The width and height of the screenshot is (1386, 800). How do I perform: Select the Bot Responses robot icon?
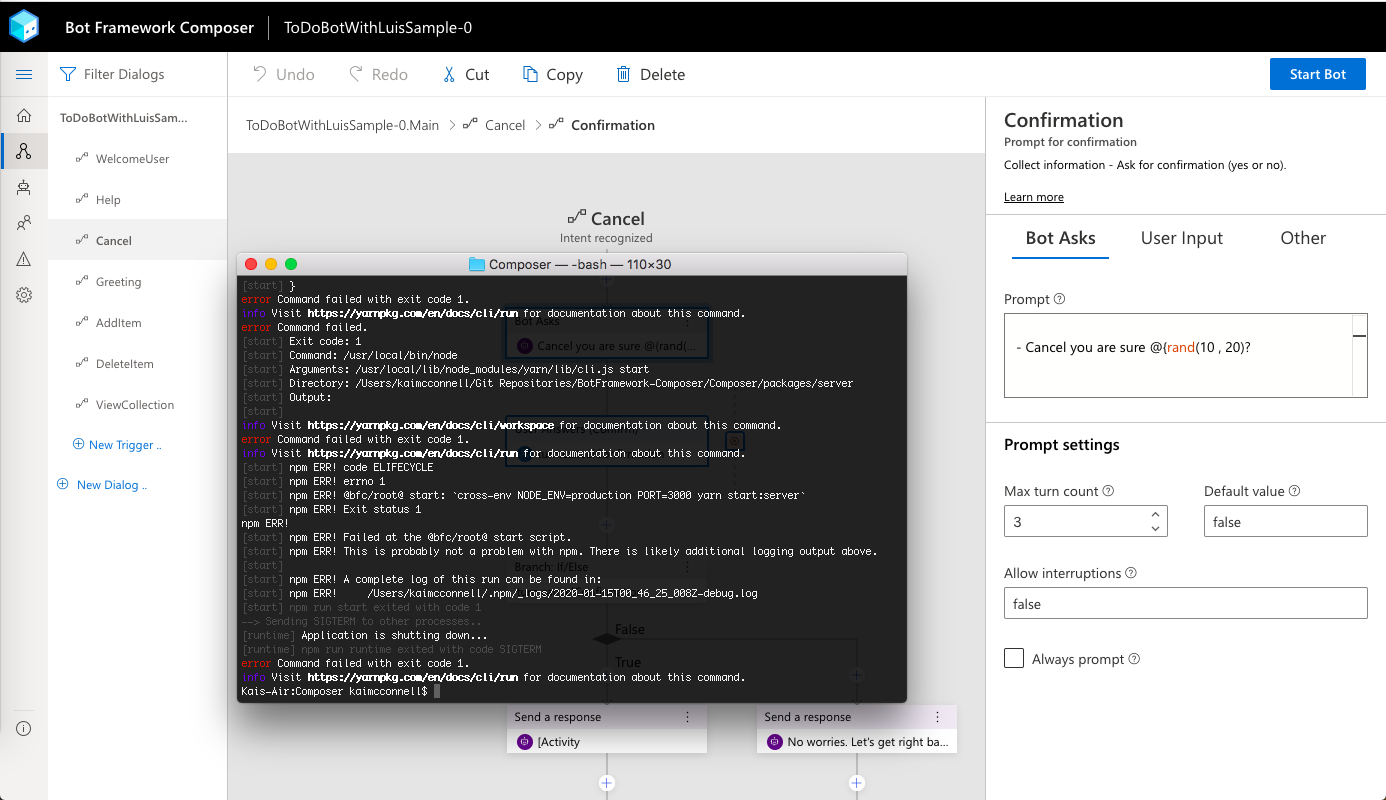click(x=23, y=187)
